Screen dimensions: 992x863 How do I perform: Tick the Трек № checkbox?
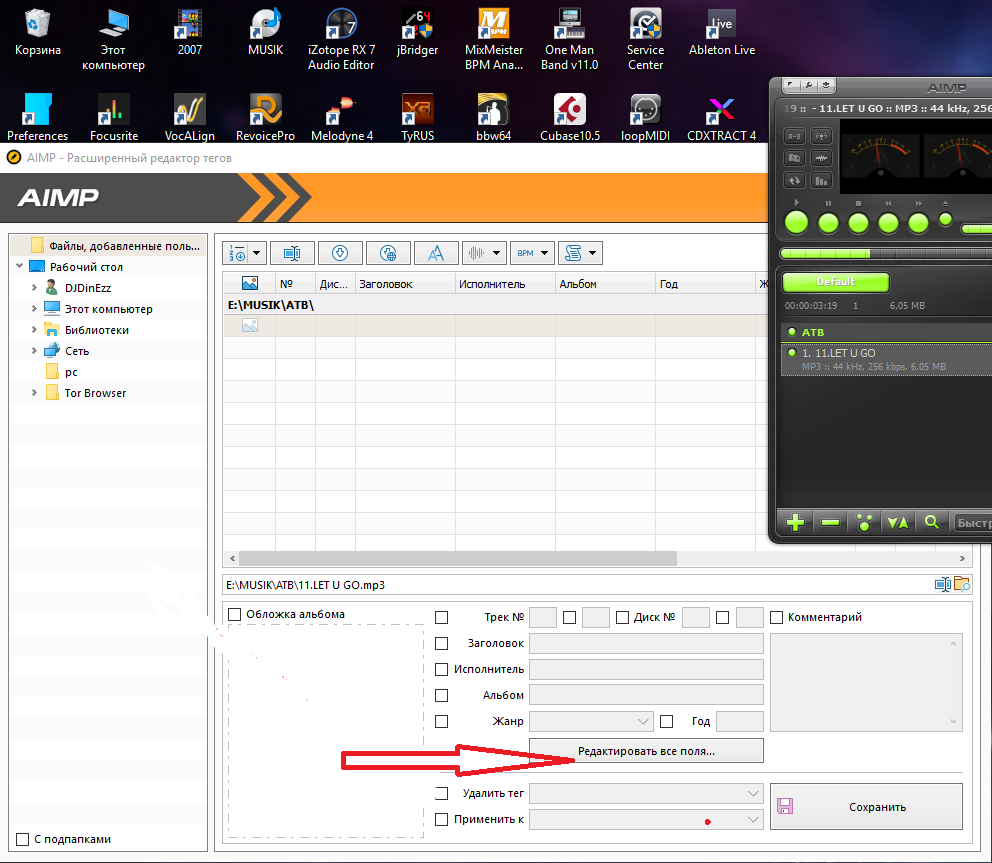(442, 618)
